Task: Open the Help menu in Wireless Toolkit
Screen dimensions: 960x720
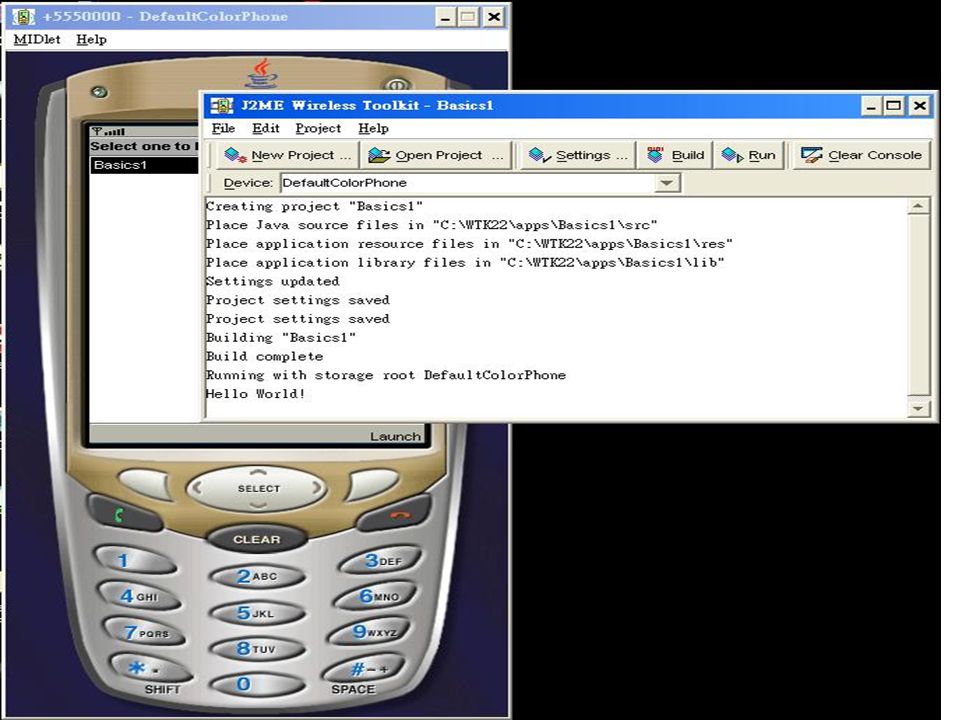Action: 373,129
